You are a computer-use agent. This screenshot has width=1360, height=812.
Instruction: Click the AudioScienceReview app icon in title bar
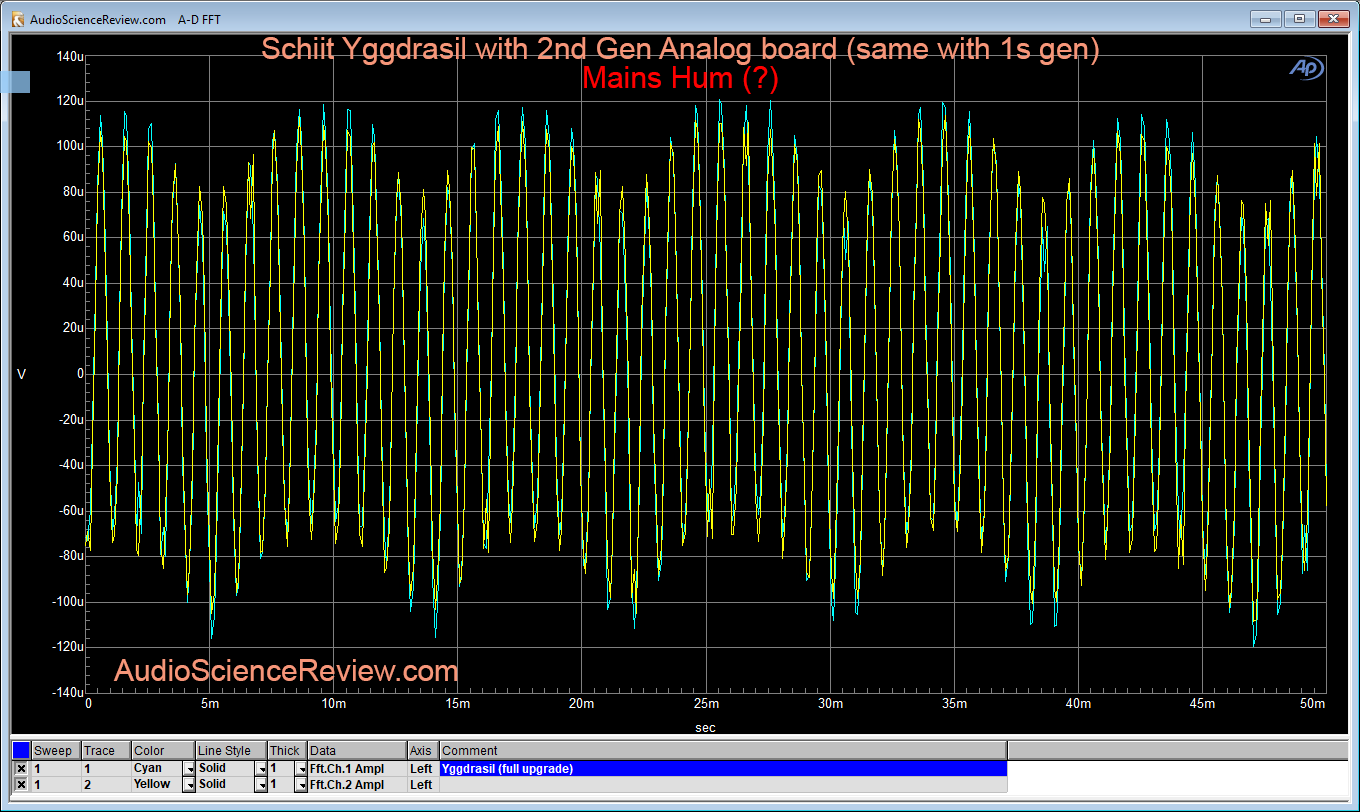coord(18,18)
